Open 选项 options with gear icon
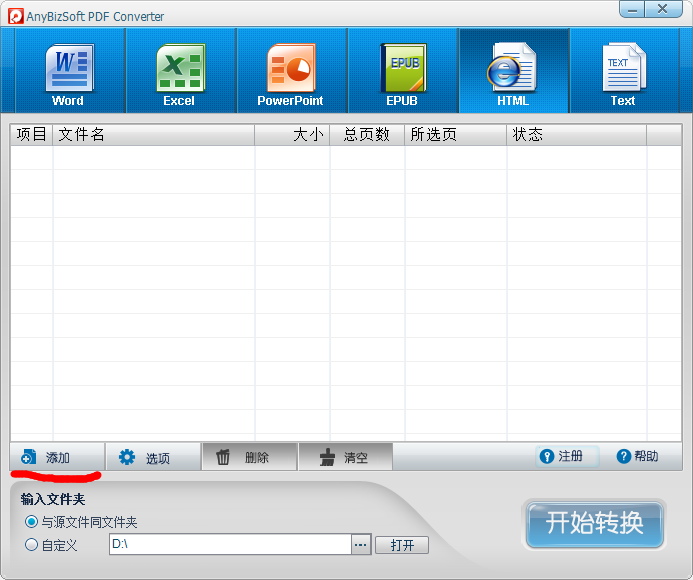Screen dimensions: 693x580 point(153,457)
